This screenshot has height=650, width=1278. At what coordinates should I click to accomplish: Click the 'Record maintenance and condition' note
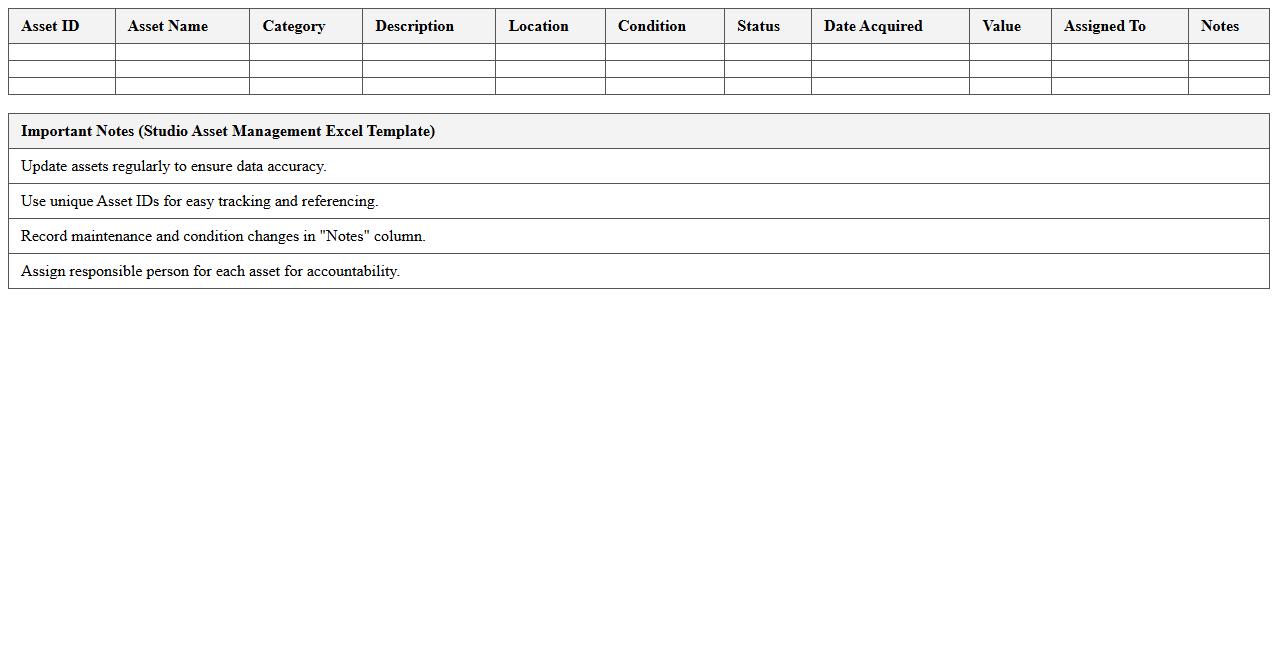[223, 236]
